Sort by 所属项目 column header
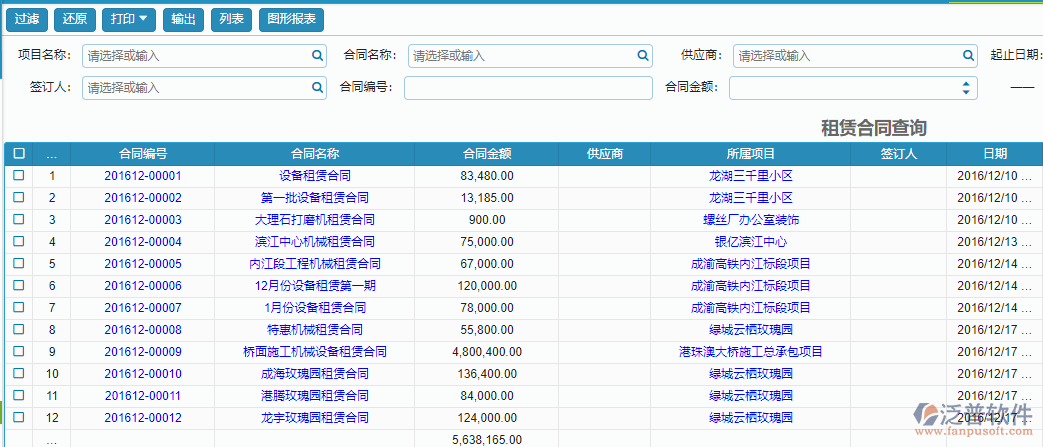The width and height of the screenshot is (1043, 447). click(x=750, y=154)
